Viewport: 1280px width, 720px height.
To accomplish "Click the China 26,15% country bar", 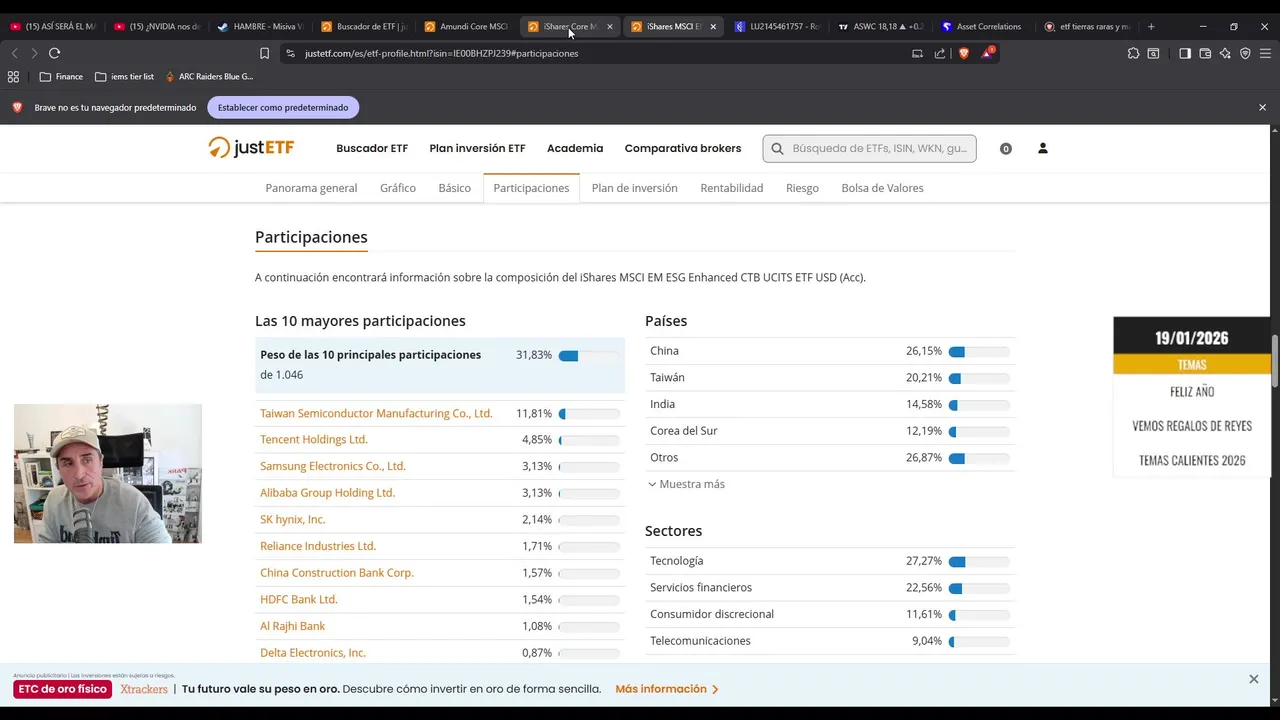I will [978, 351].
